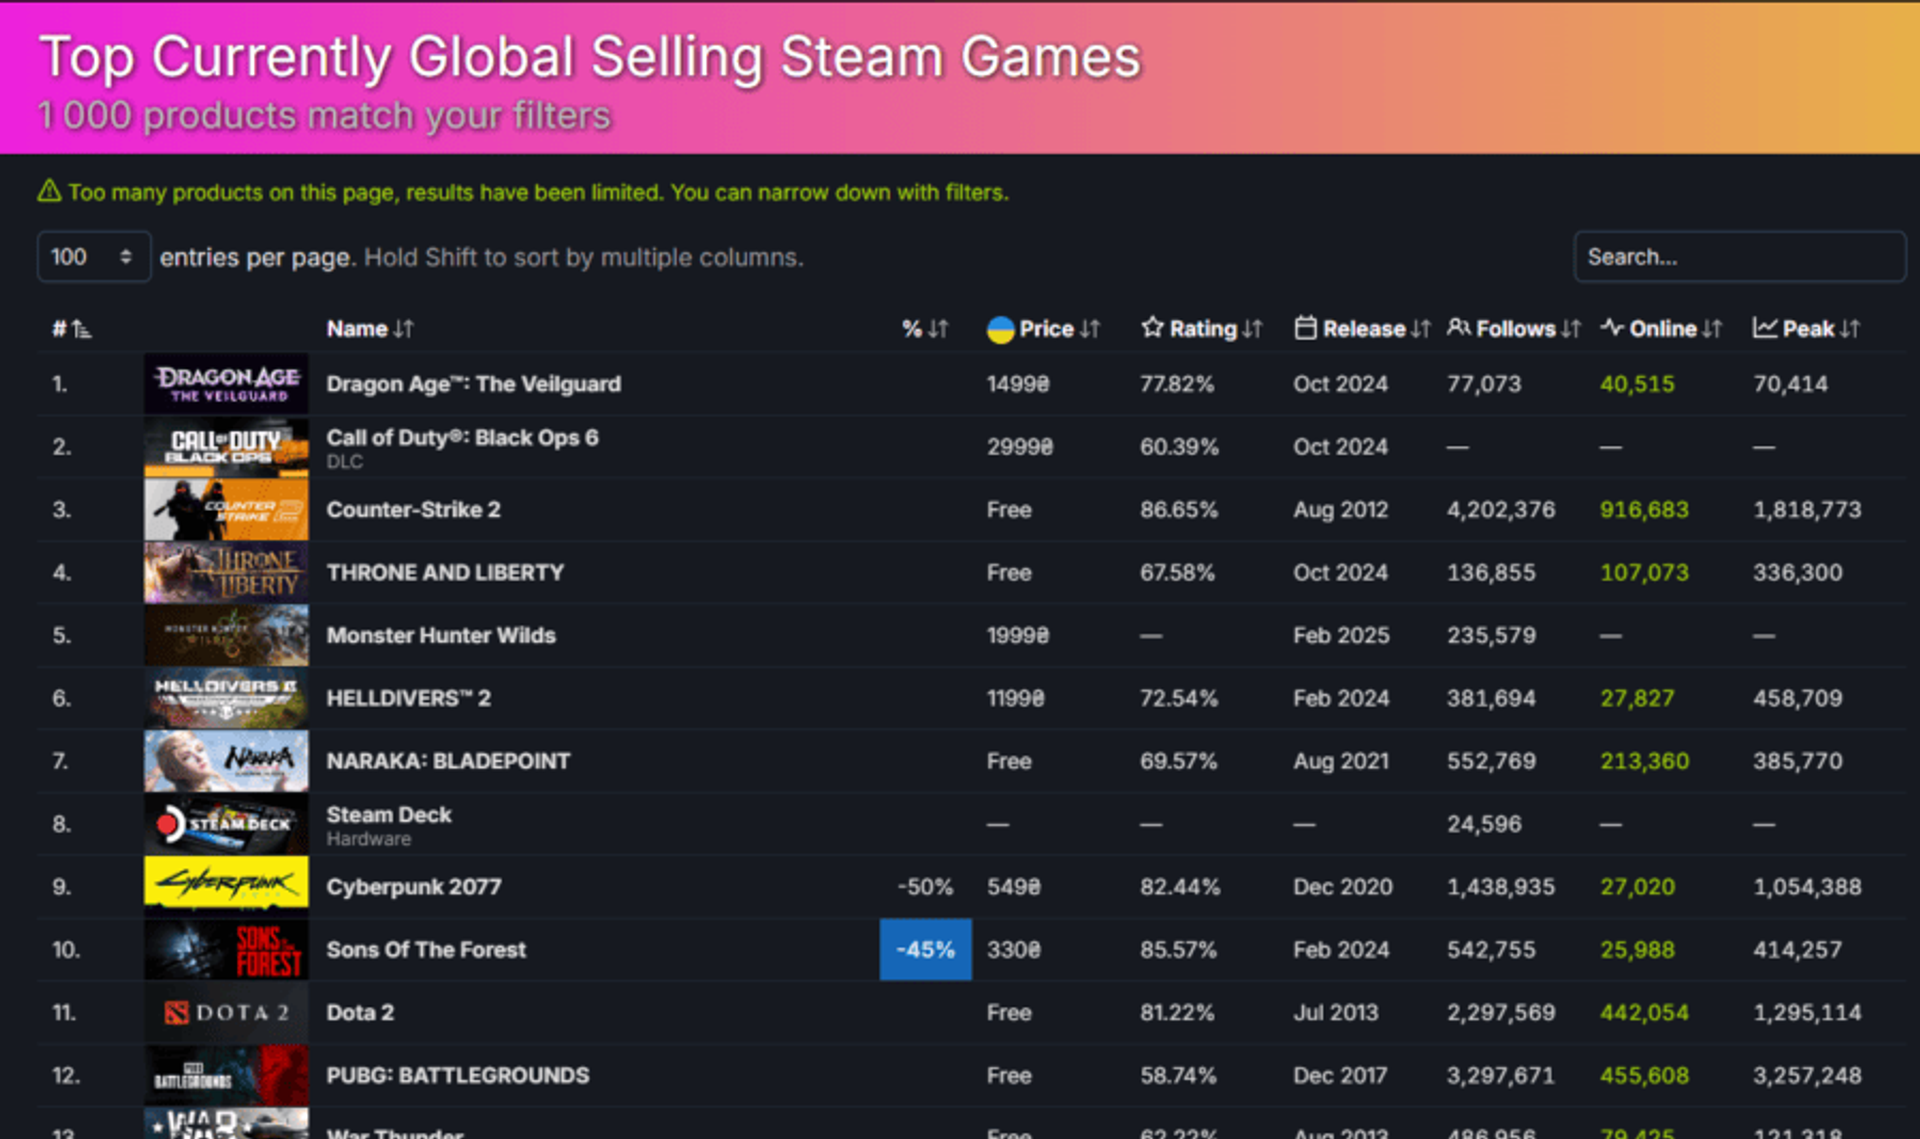1920x1139 pixels.
Task: Sort games by Name column
Action: (x=369, y=329)
